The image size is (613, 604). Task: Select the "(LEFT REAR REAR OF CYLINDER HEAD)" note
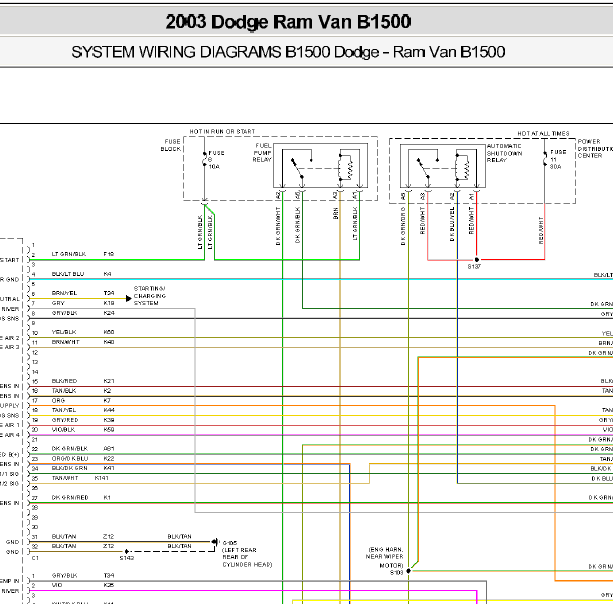pos(247,557)
